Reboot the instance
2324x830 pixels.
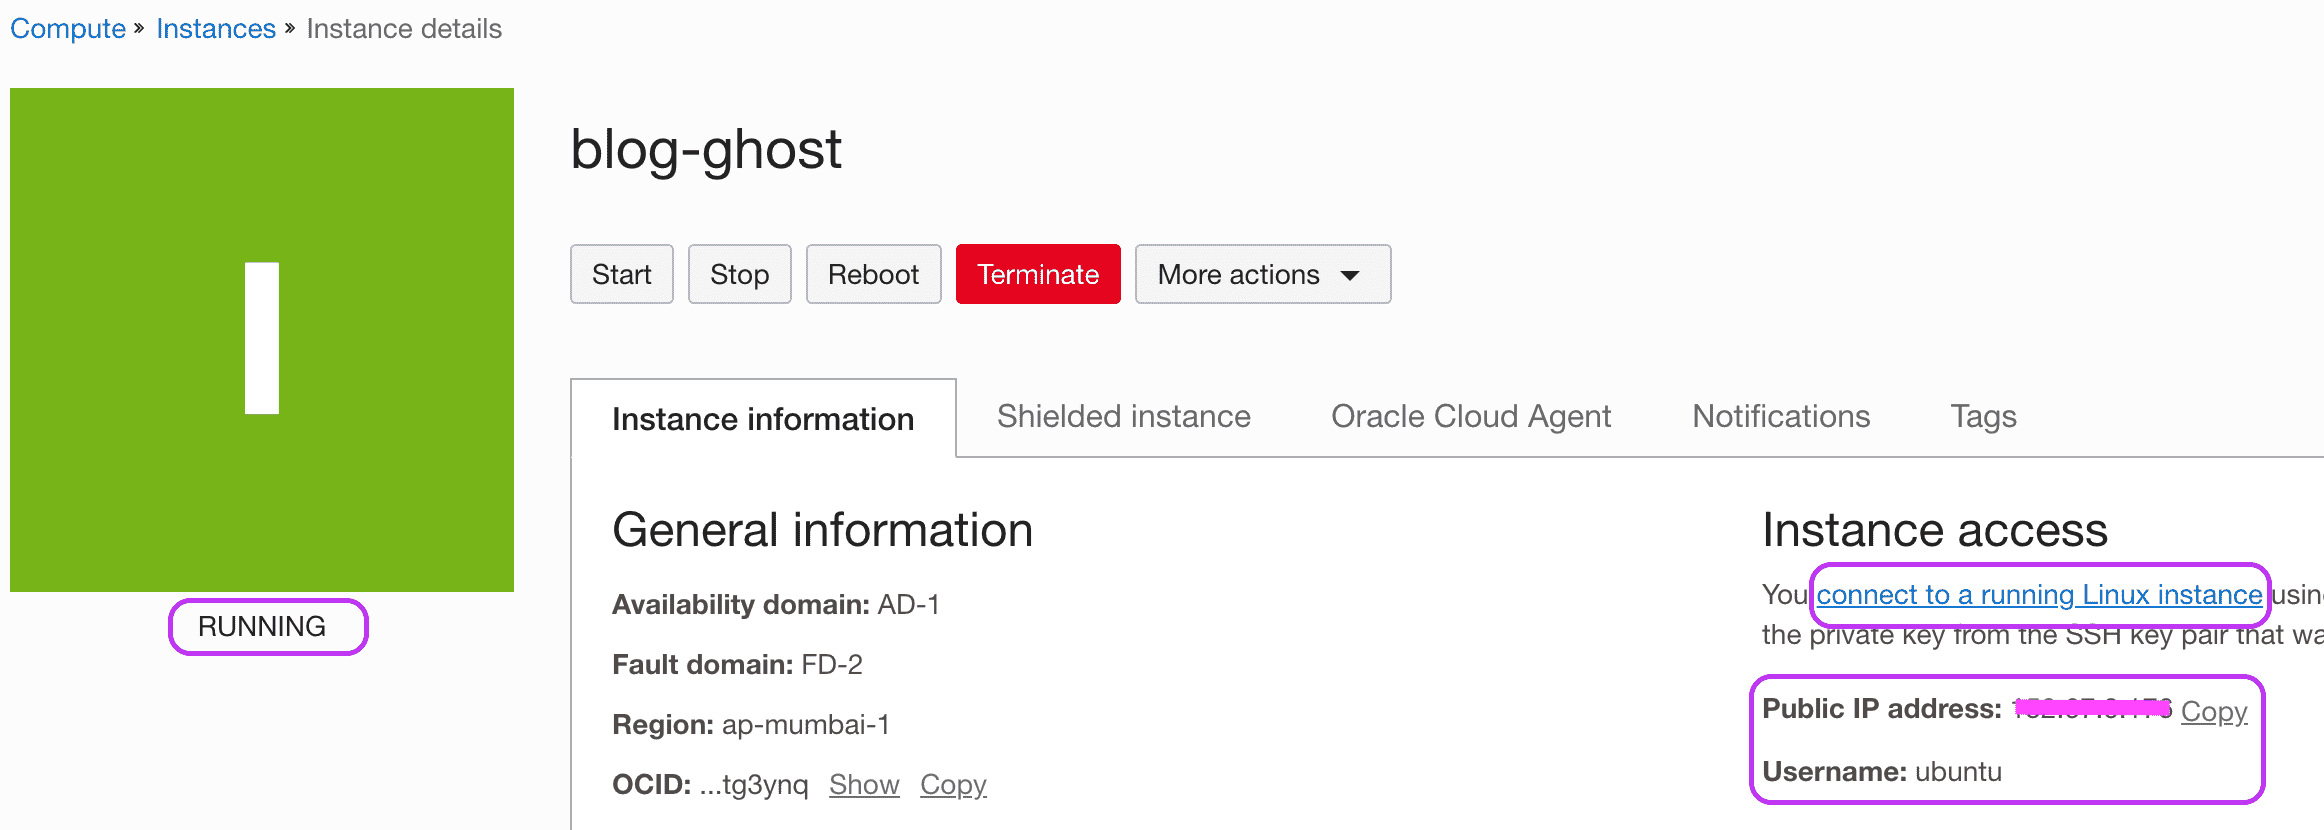pos(873,274)
